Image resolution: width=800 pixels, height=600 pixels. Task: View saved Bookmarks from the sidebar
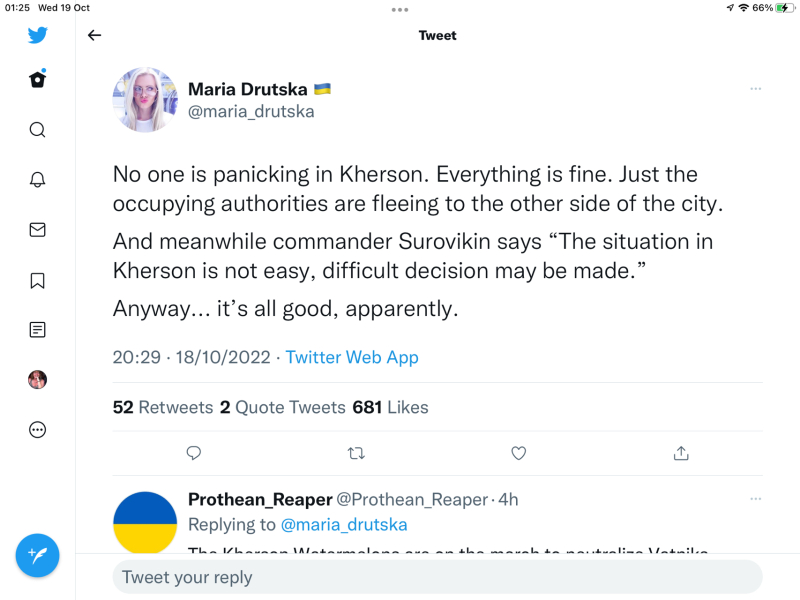point(37,280)
